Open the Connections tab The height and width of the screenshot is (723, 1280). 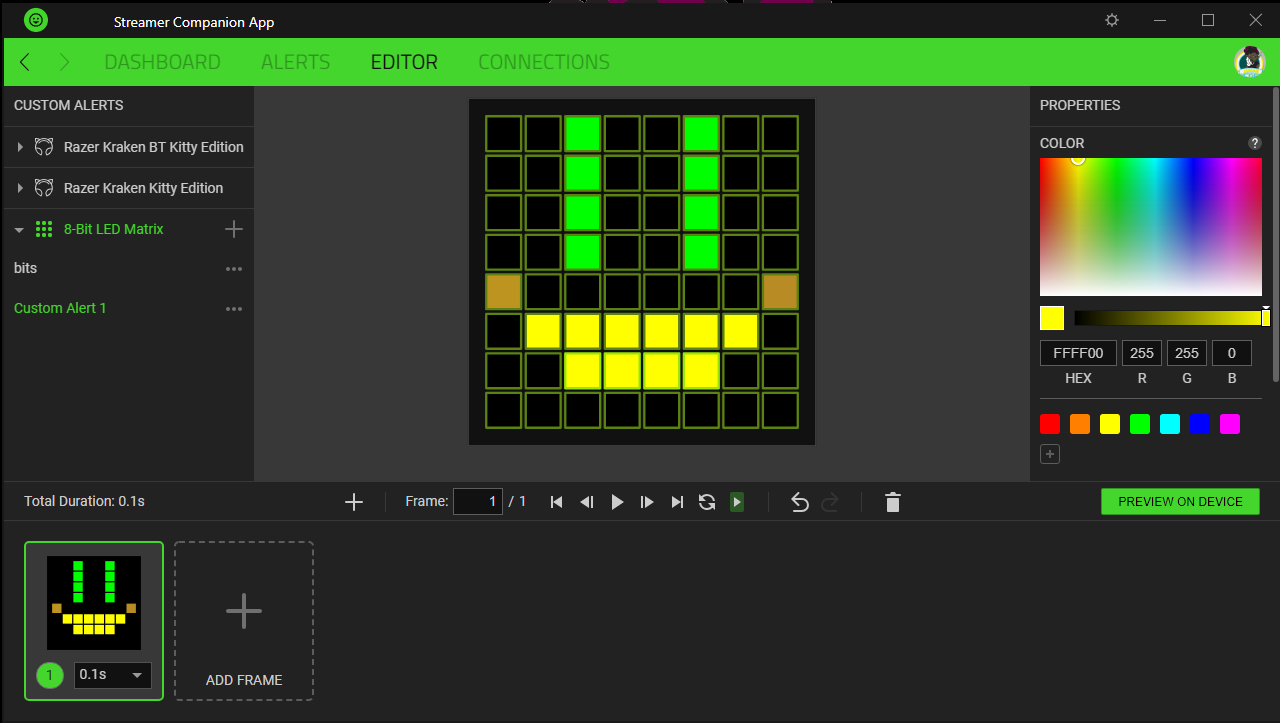pos(544,62)
